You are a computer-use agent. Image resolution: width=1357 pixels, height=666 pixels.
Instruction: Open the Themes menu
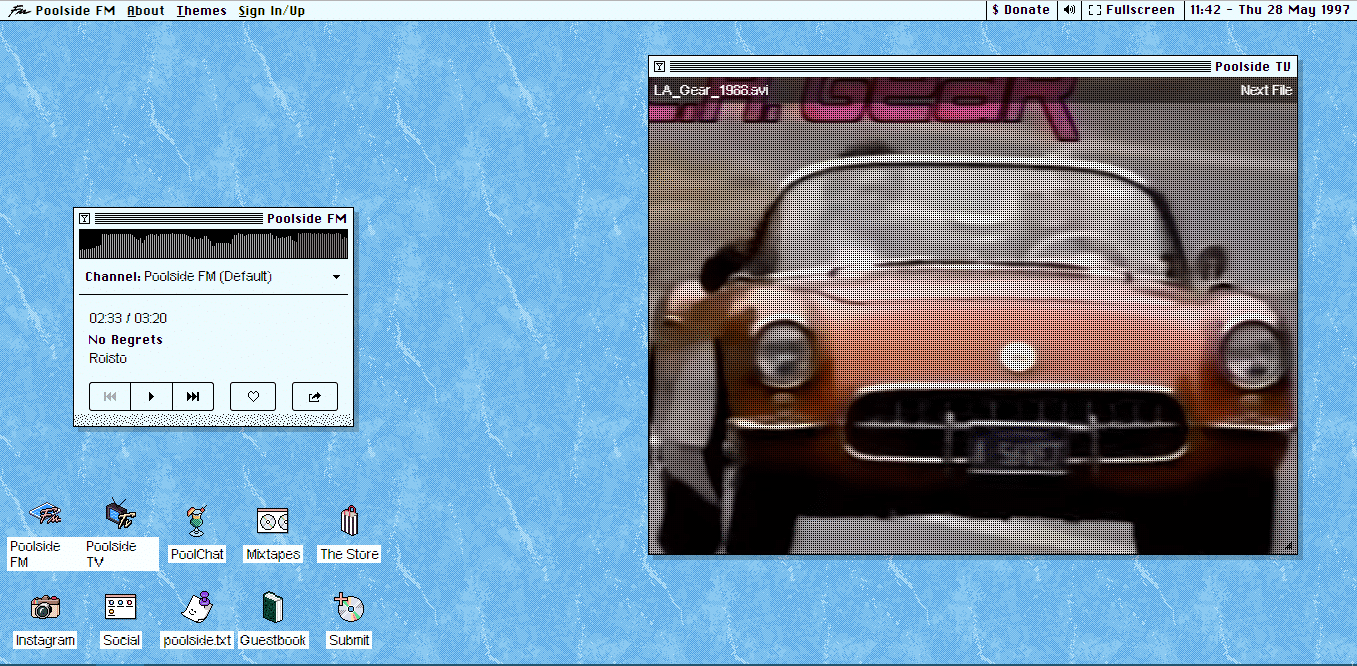[202, 10]
